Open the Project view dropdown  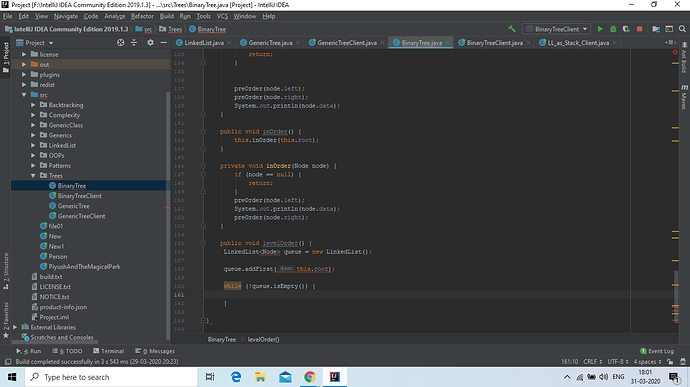35,43
